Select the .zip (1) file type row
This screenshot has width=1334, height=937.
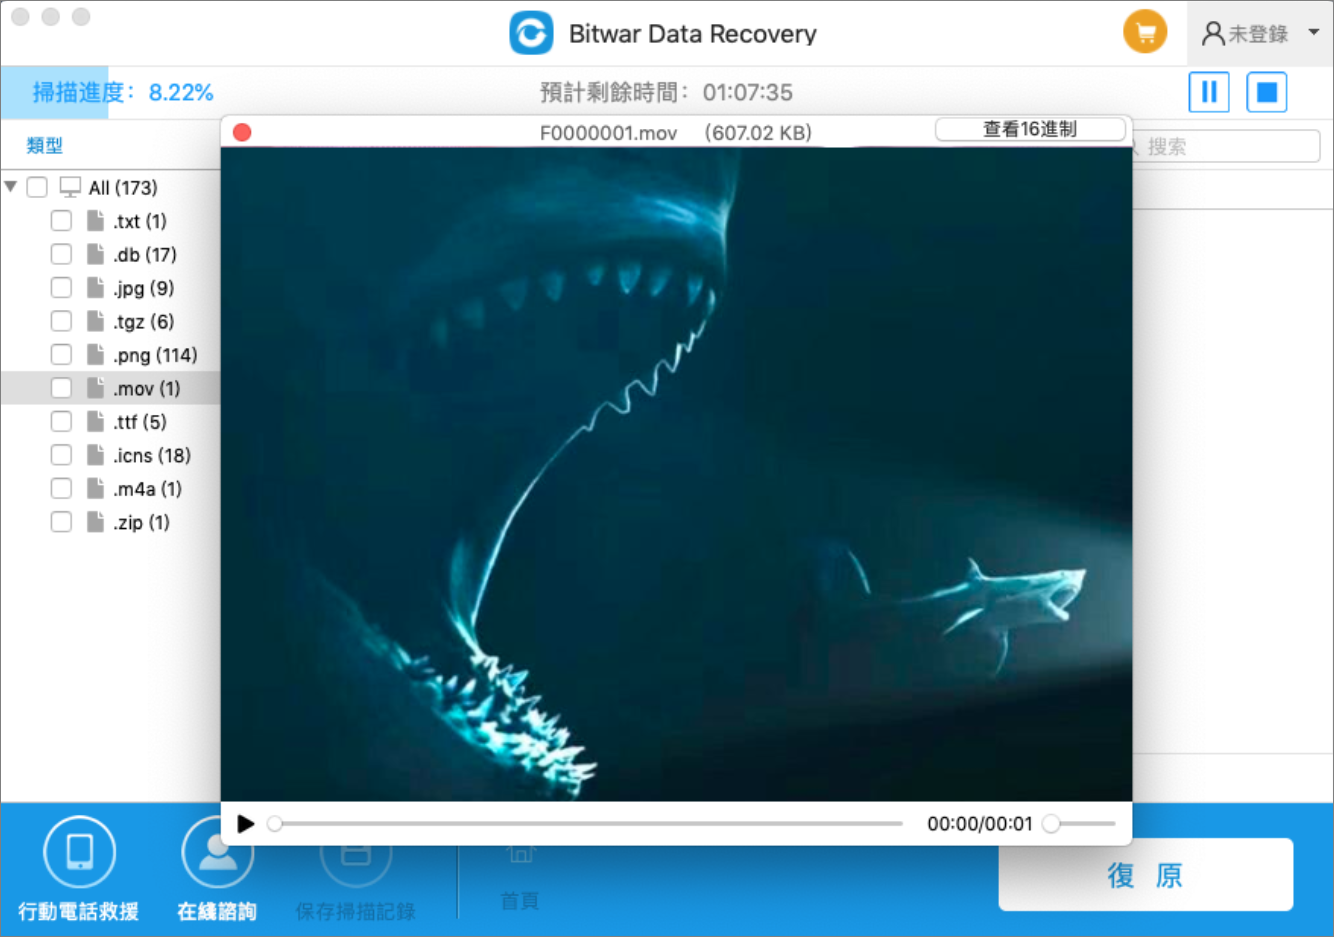(x=110, y=522)
